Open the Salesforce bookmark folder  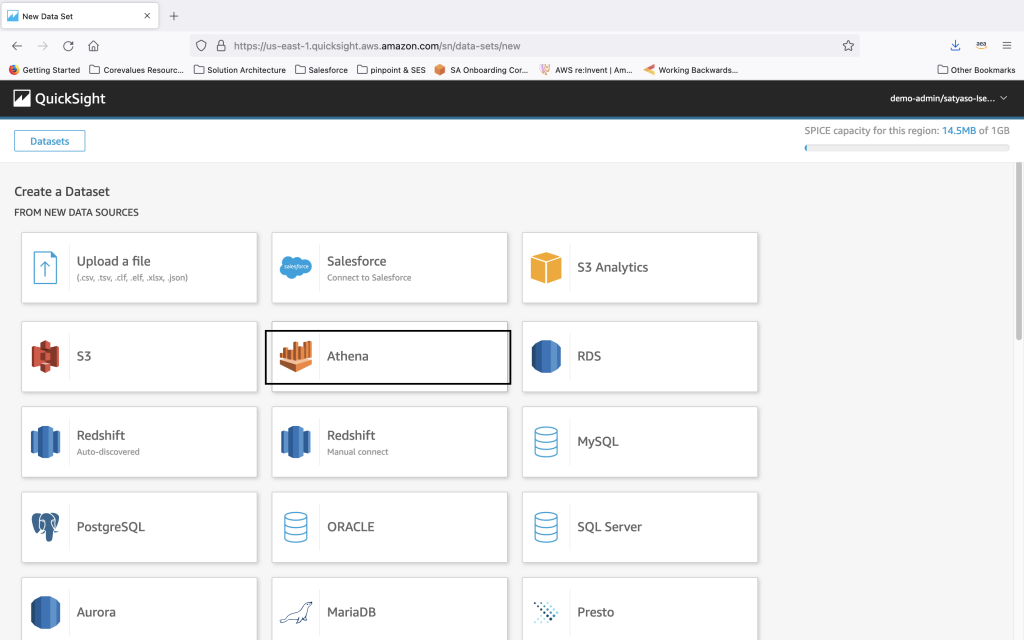click(321, 70)
